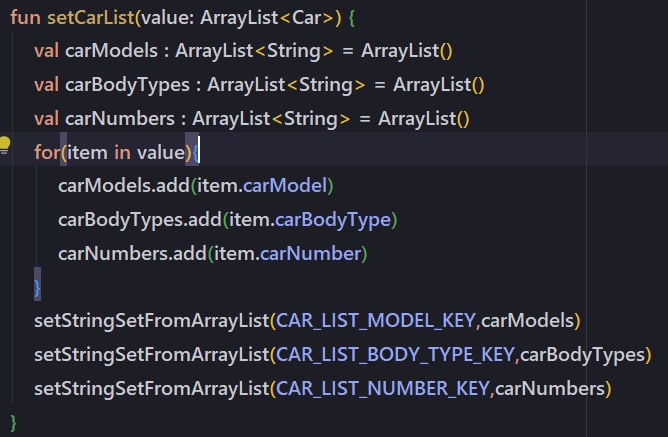The height and width of the screenshot is (437, 668).
Task: Click the CAR_LIST_NUMBER_KEY constant
Action: 382,389
